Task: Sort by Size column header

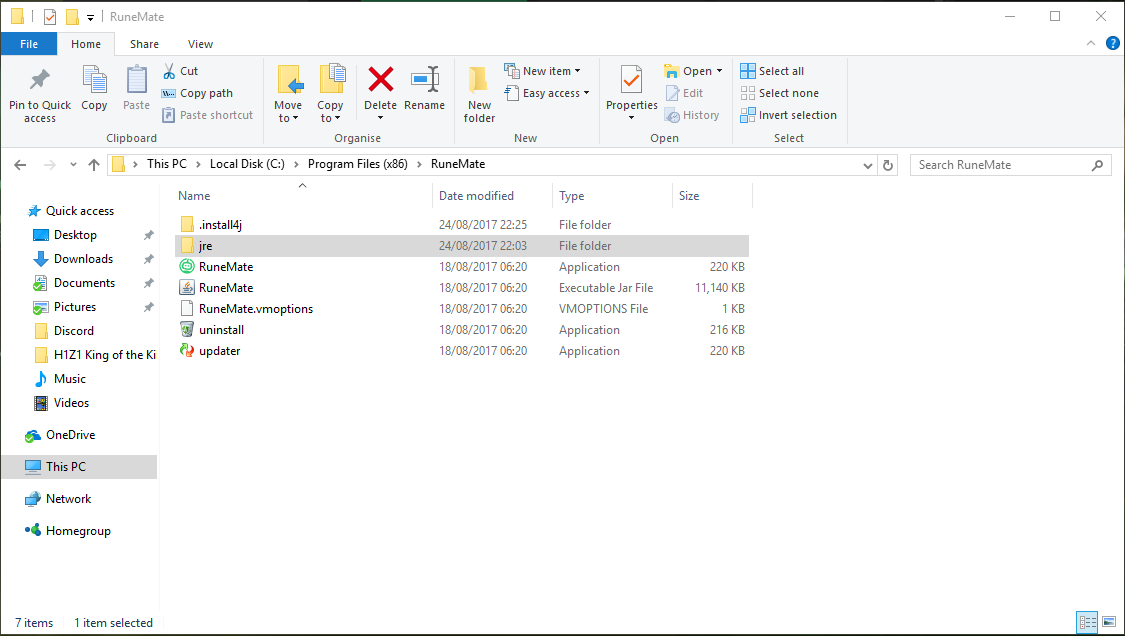Action: (712, 195)
